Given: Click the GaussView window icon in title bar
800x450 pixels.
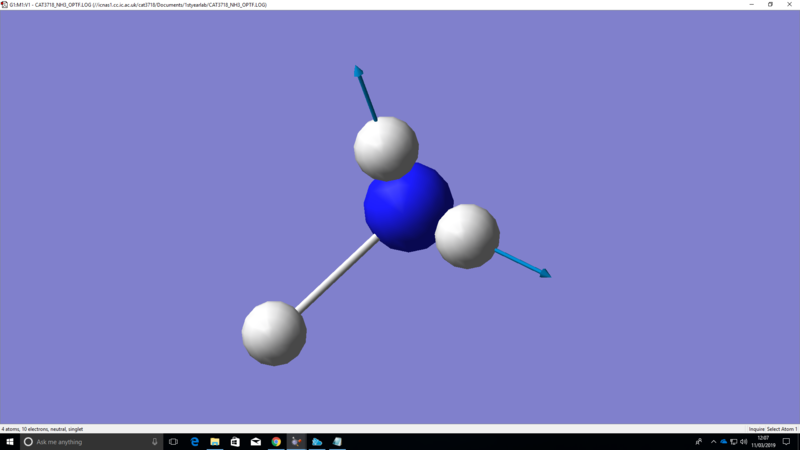Looking at the screenshot, I should (5, 5).
